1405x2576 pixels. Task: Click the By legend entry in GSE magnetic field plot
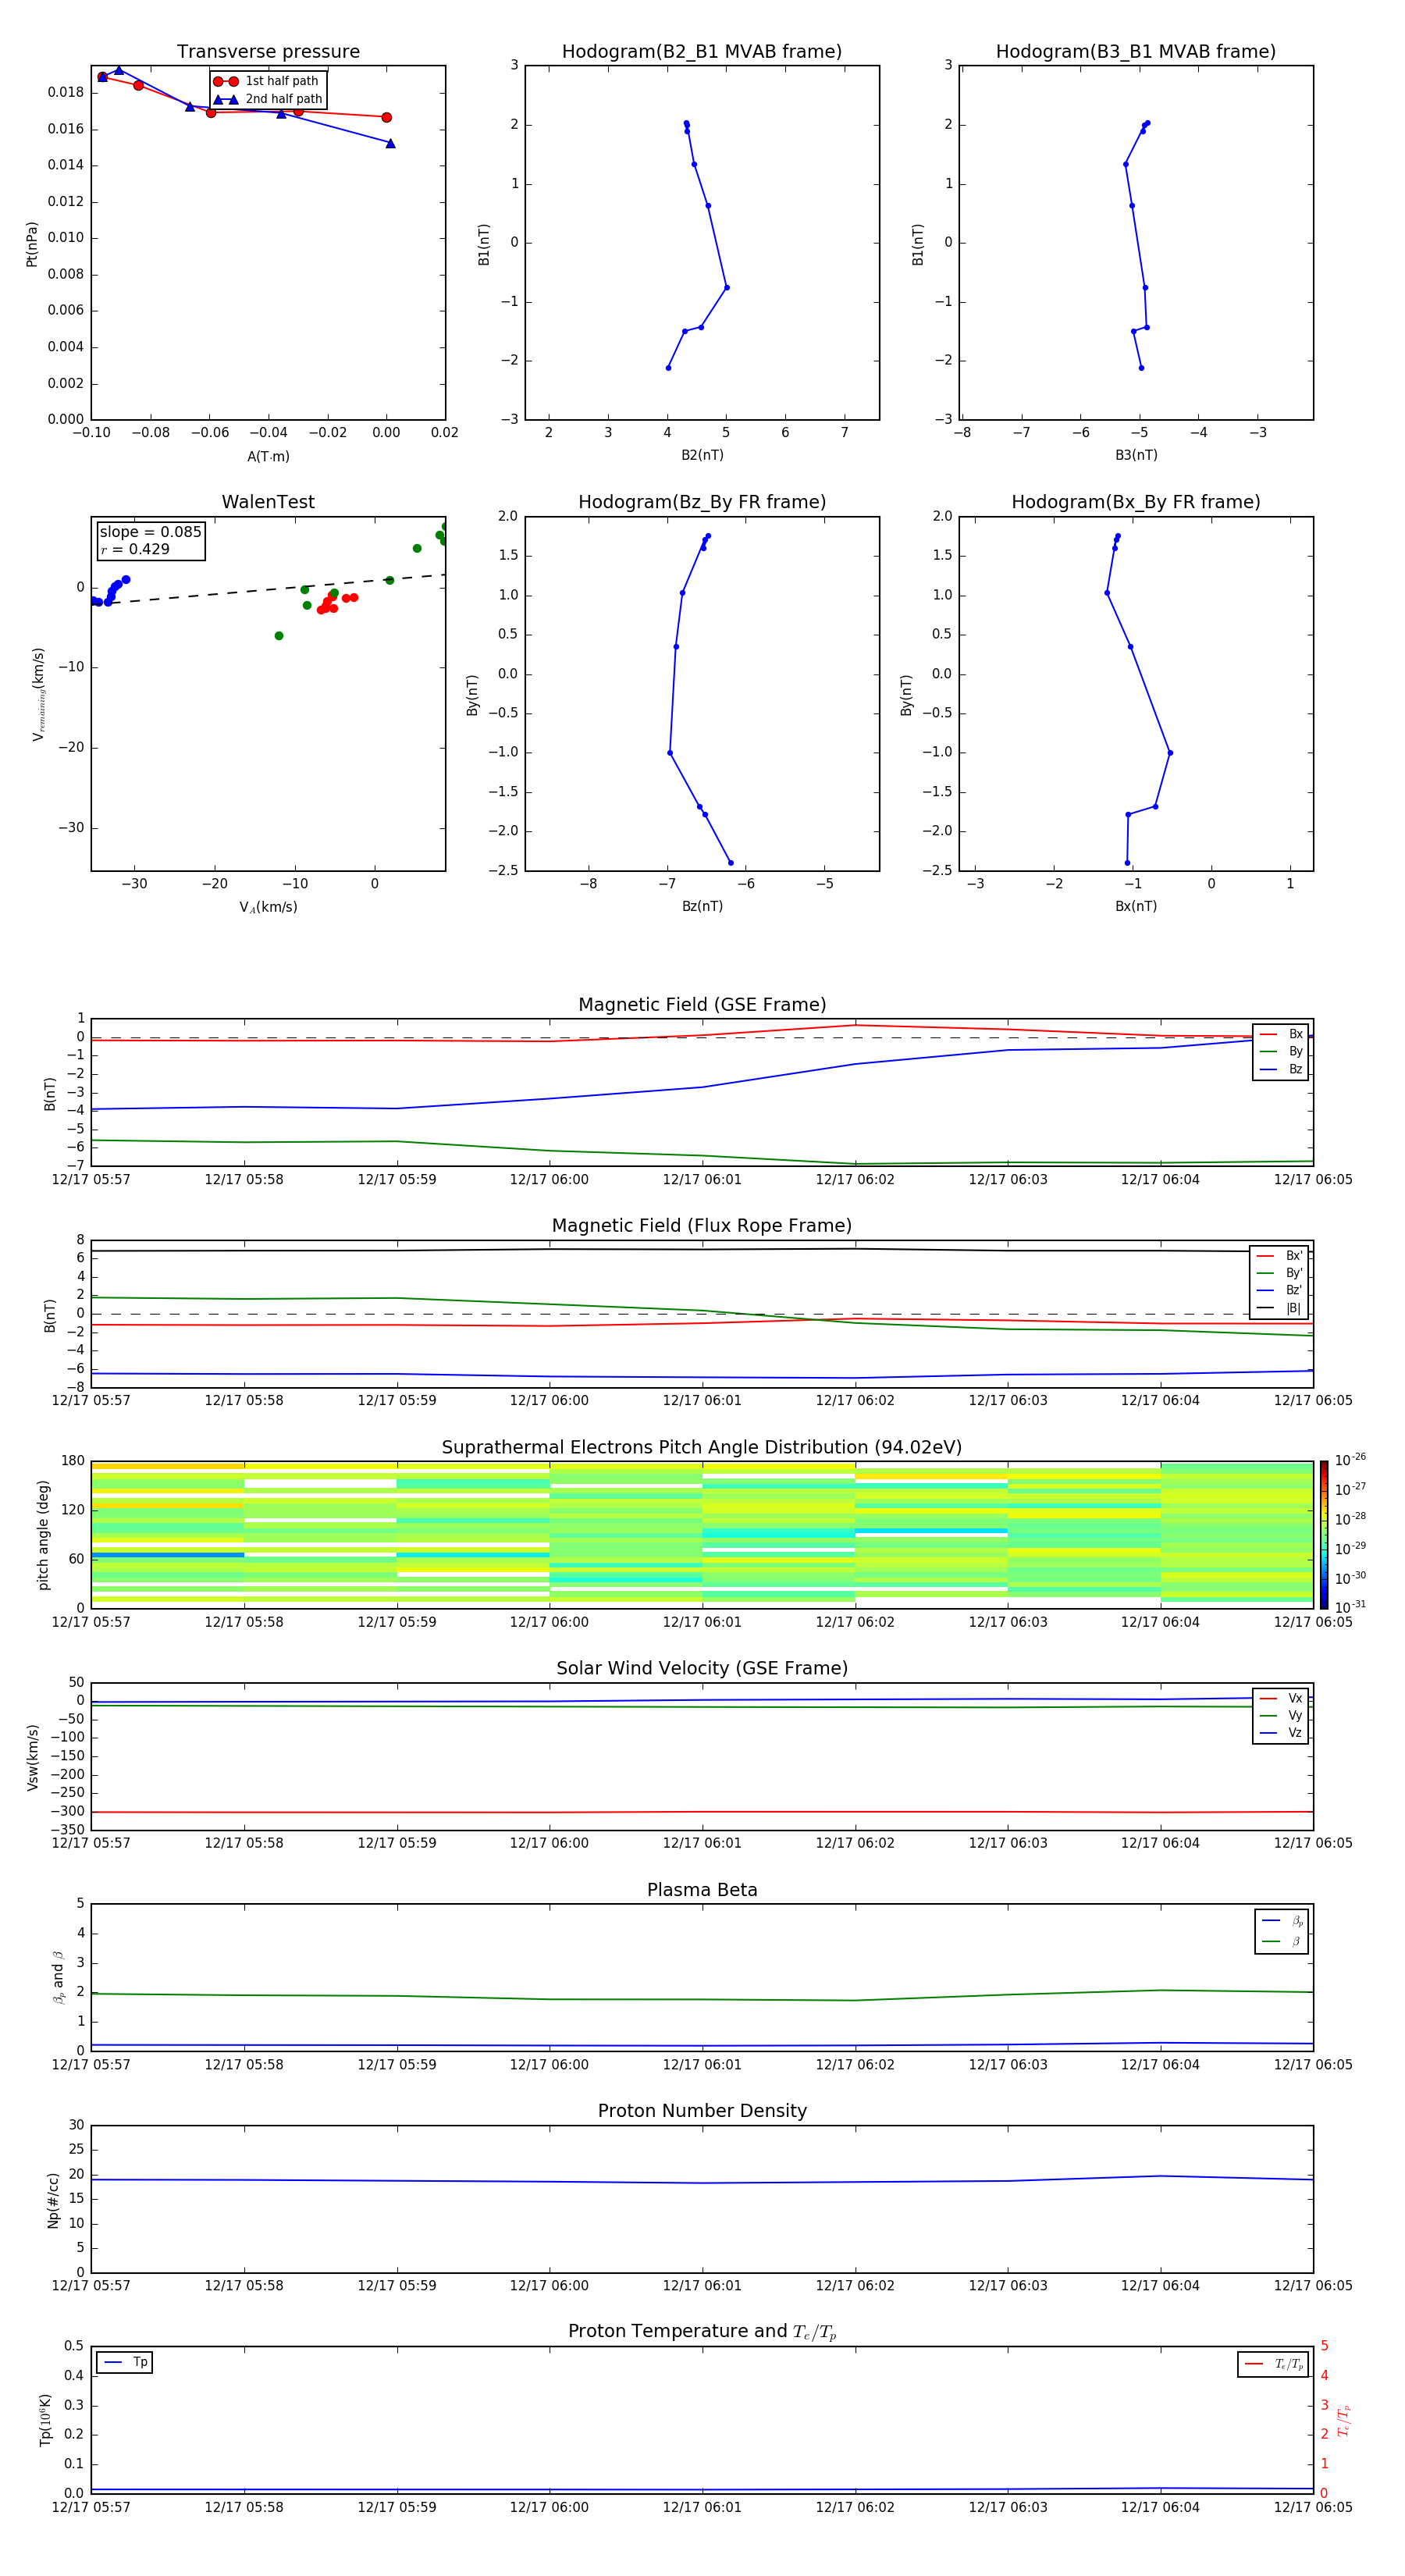pos(1281,1051)
